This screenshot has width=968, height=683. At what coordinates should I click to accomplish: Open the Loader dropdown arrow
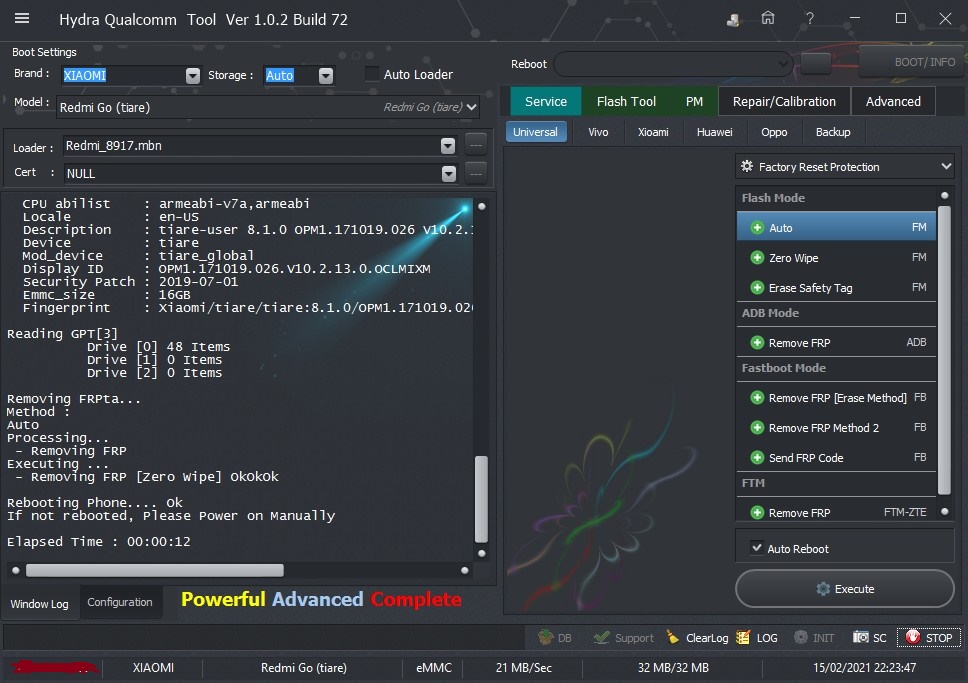tap(448, 146)
